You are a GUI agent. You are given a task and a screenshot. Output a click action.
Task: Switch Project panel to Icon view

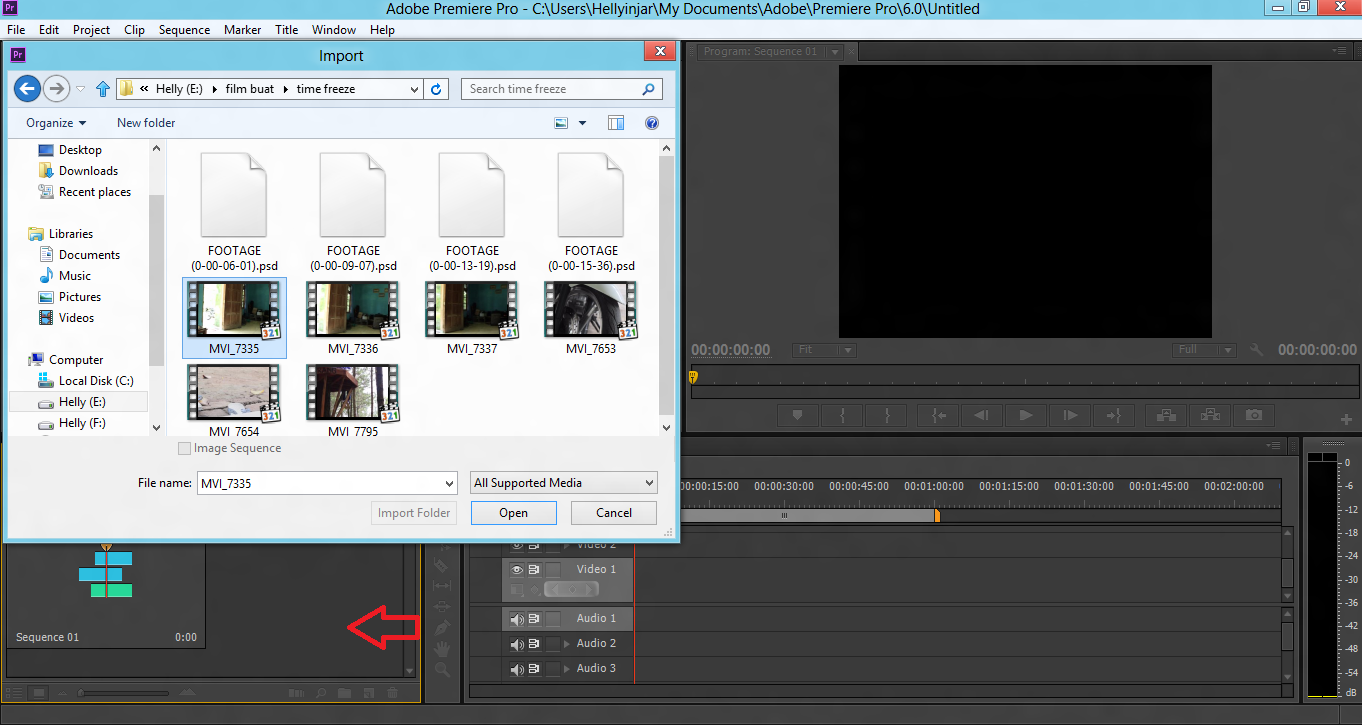39,692
